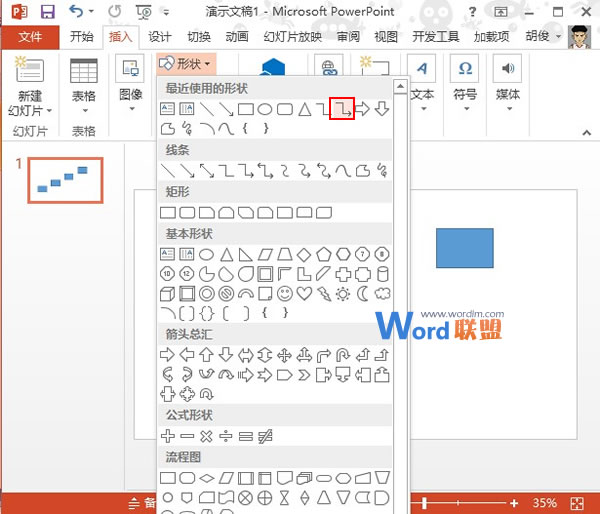Screen dimensions: 600x514
Task: Select slide 1 thumbnail in the panel
Action: coord(65,180)
